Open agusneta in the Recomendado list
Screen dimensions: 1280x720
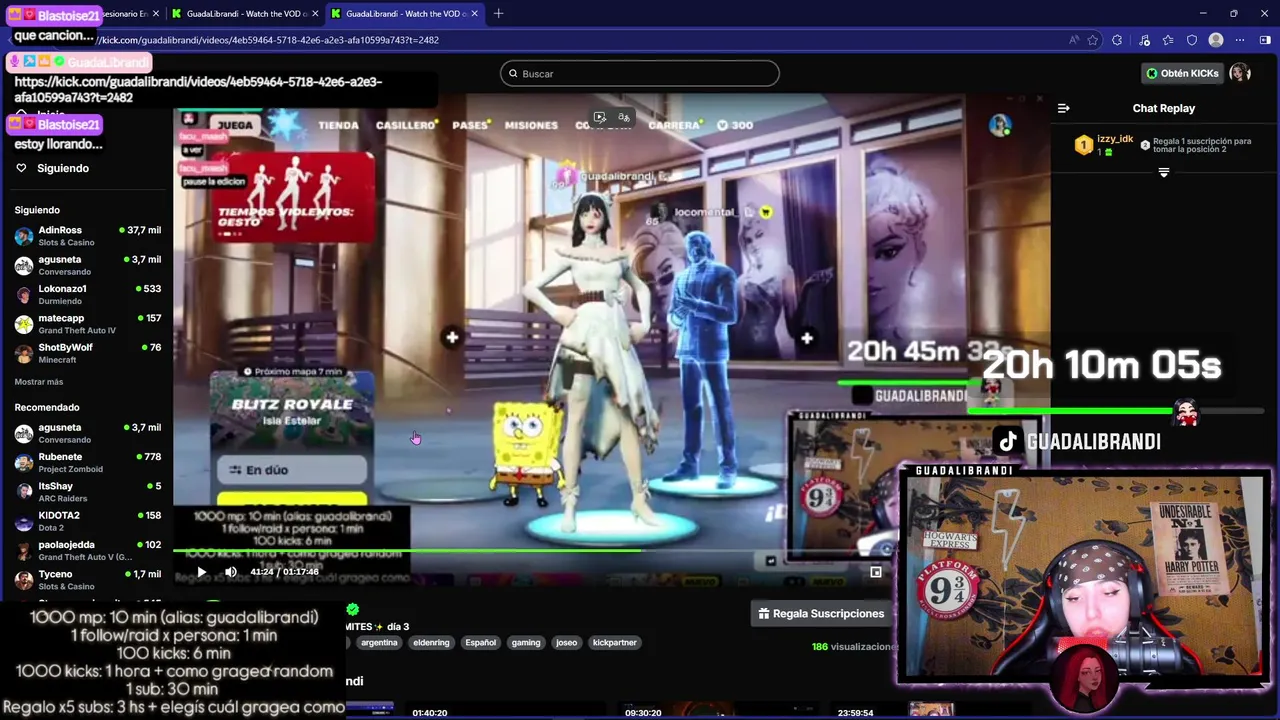click(88, 433)
